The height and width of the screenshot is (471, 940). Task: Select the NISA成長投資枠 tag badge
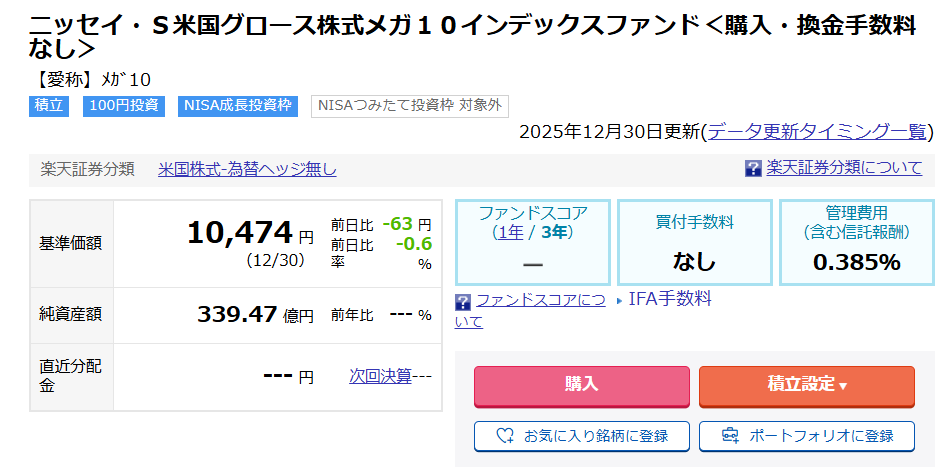pos(238,105)
